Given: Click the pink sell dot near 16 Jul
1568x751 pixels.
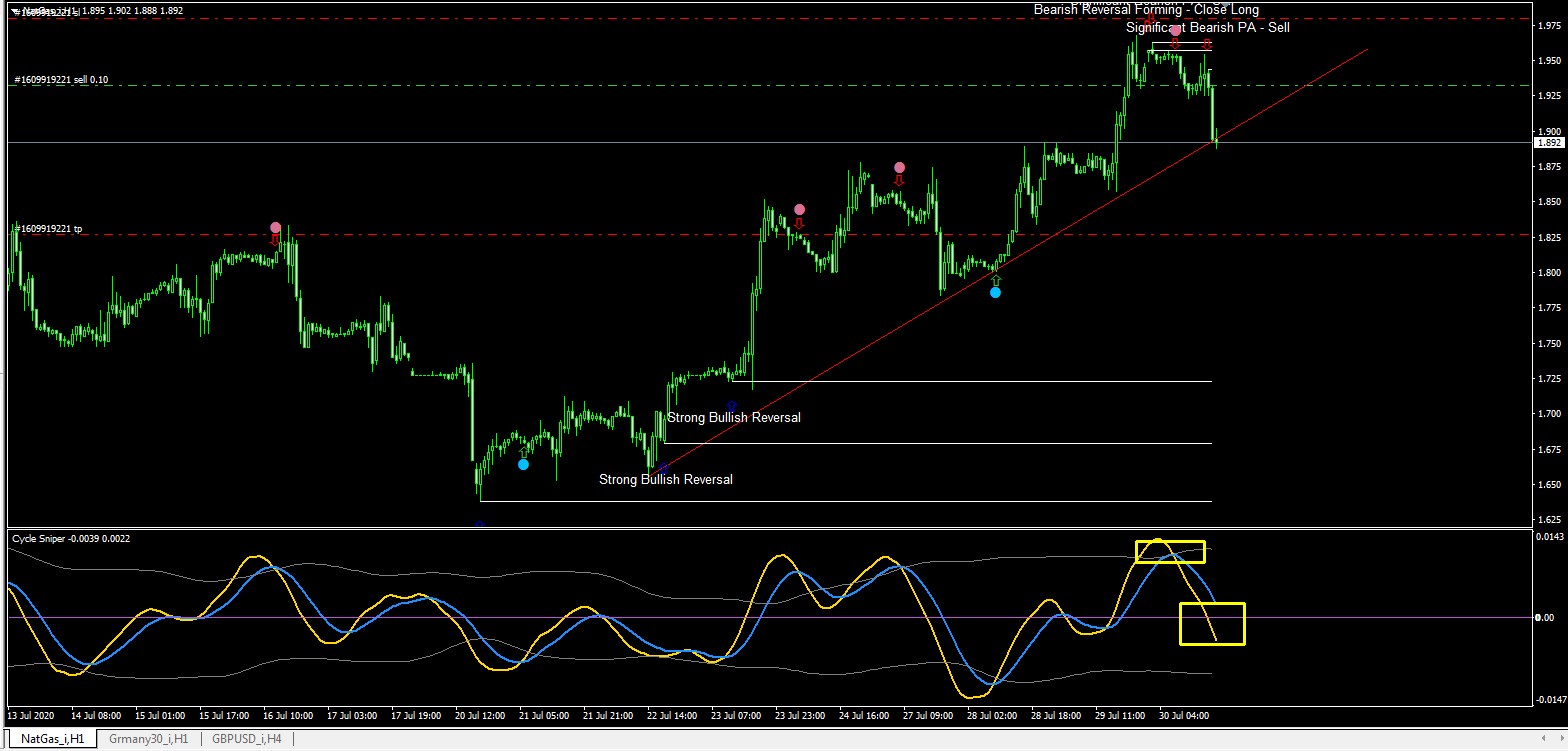Looking at the screenshot, I should [x=275, y=228].
